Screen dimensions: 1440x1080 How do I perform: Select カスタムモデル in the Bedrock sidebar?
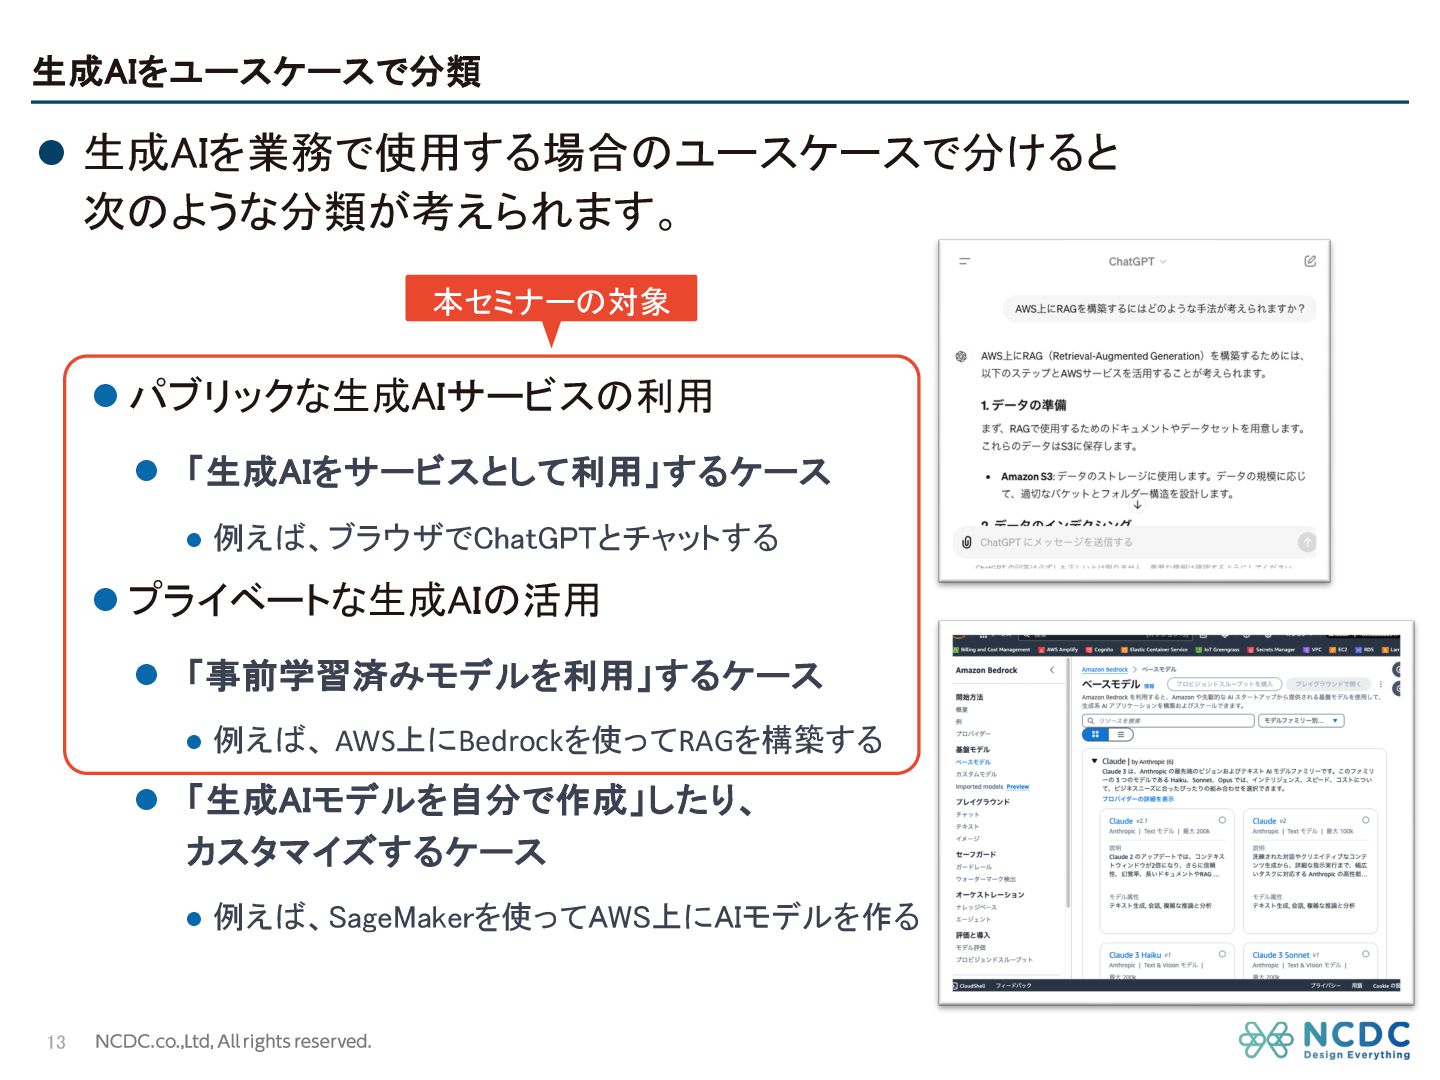[976, 774]
